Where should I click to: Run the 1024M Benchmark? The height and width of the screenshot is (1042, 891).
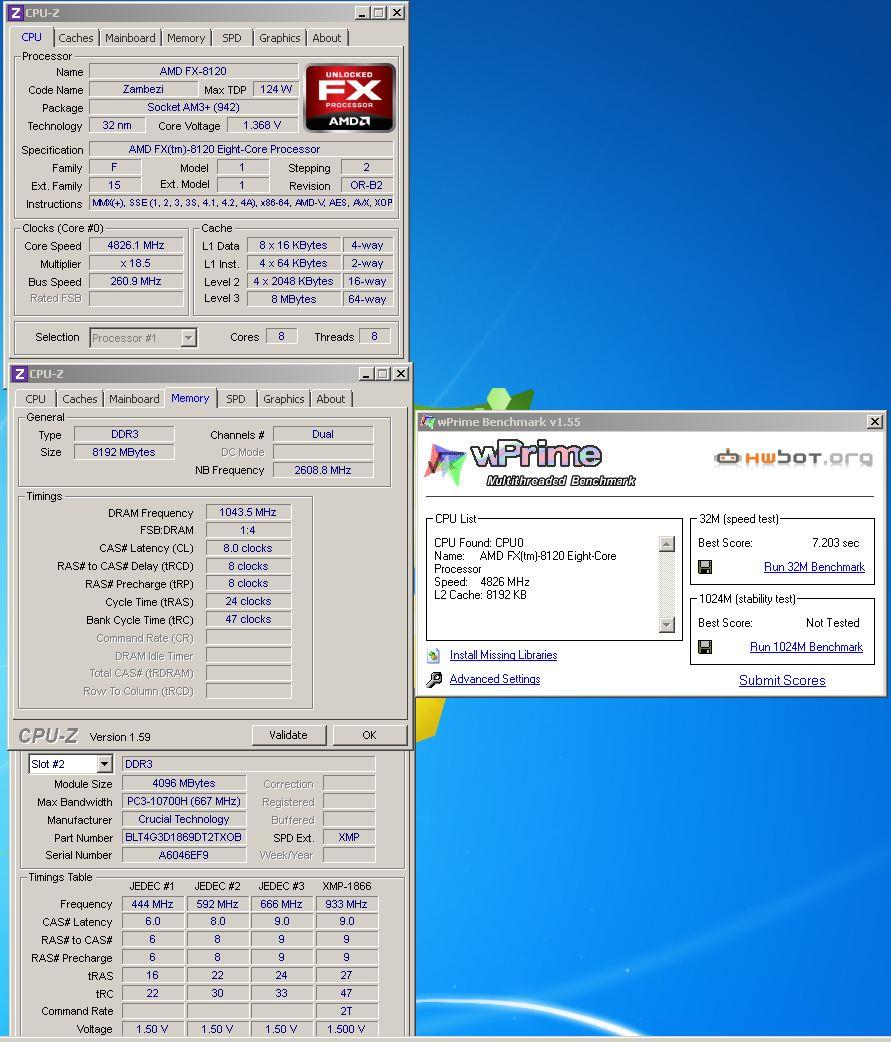click(806, 647)
